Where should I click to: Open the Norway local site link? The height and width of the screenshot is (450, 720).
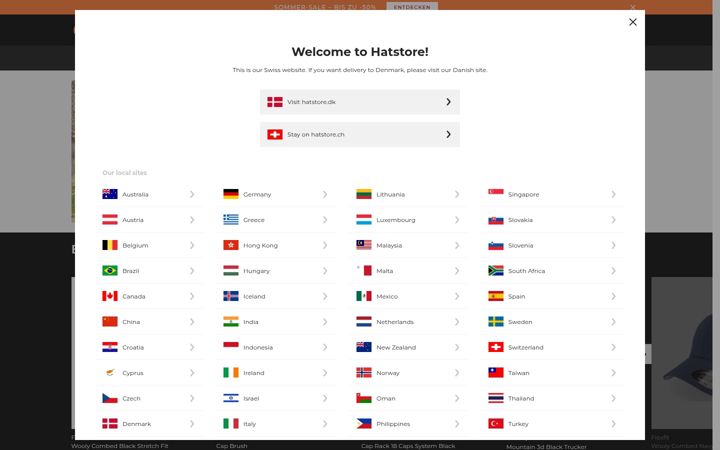(x=409, y=373)
